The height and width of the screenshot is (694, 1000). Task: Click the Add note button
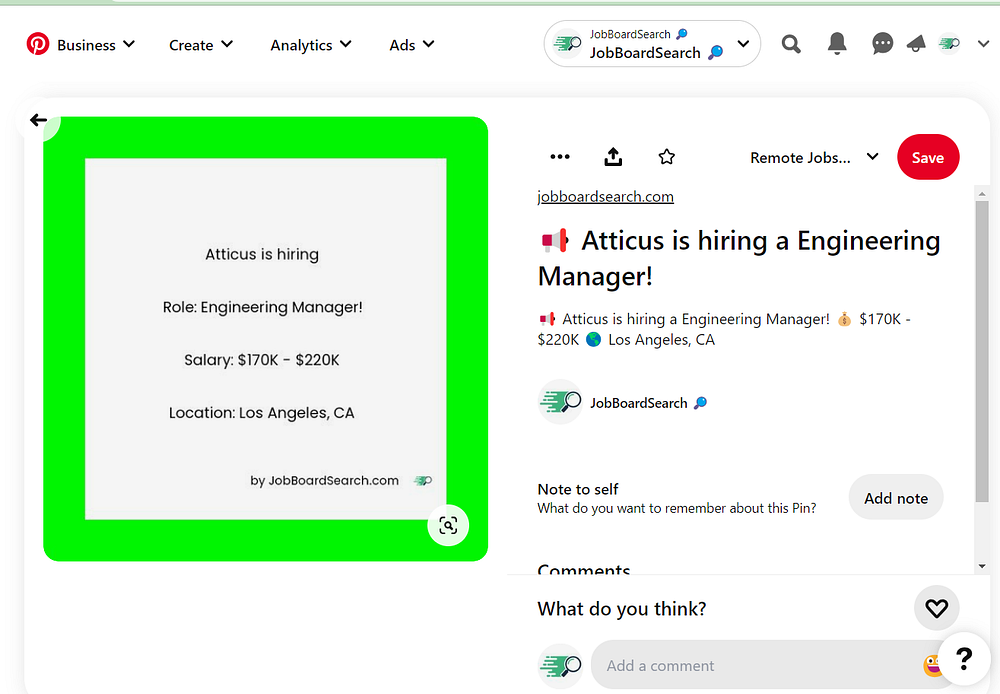tap(895, 498)
